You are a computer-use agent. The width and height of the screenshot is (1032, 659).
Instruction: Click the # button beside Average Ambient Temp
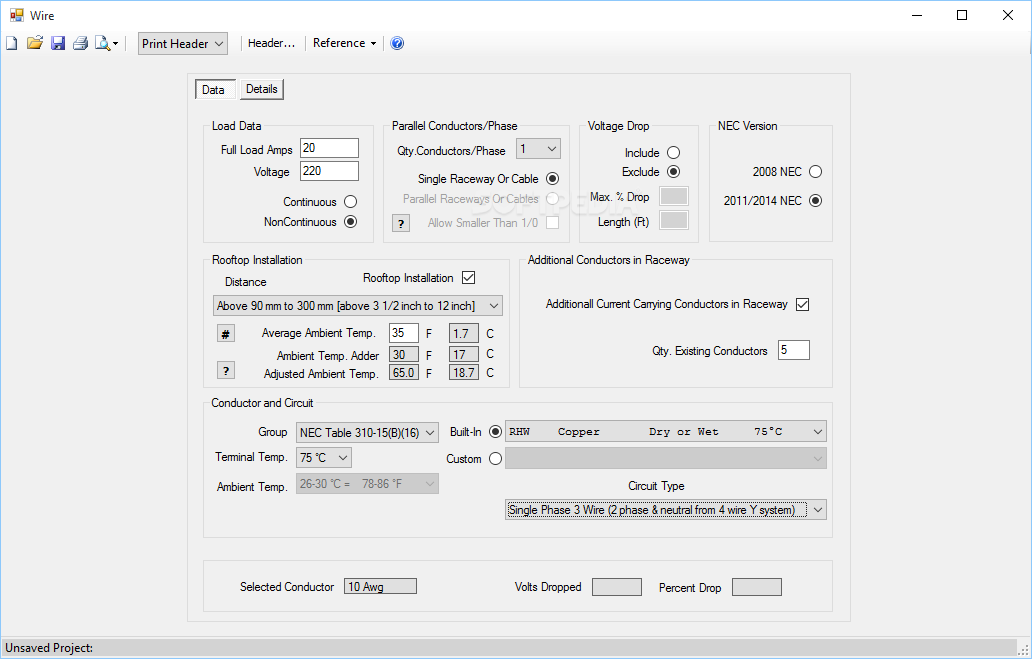click(226, 334)
